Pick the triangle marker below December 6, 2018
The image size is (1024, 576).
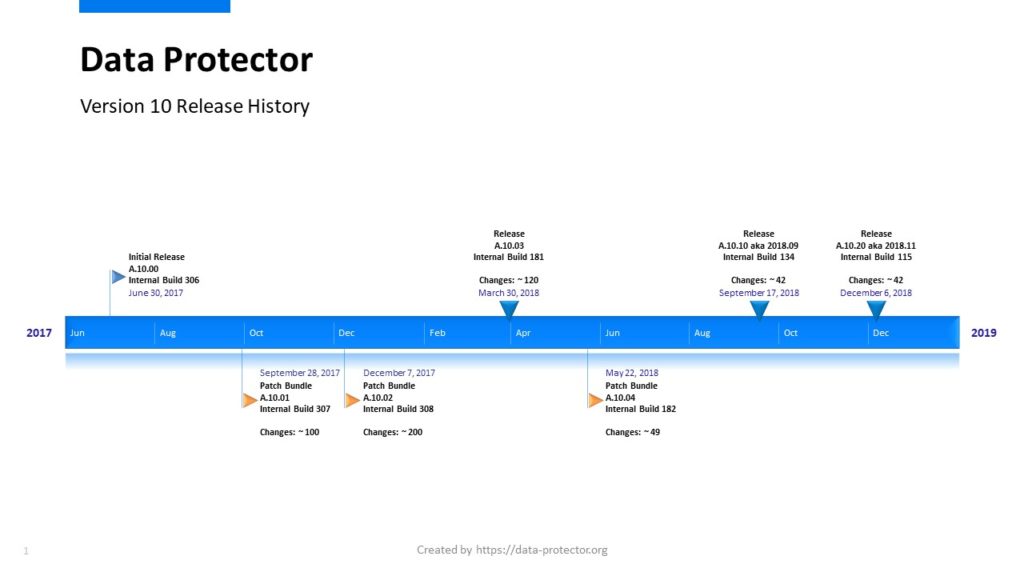876,310
